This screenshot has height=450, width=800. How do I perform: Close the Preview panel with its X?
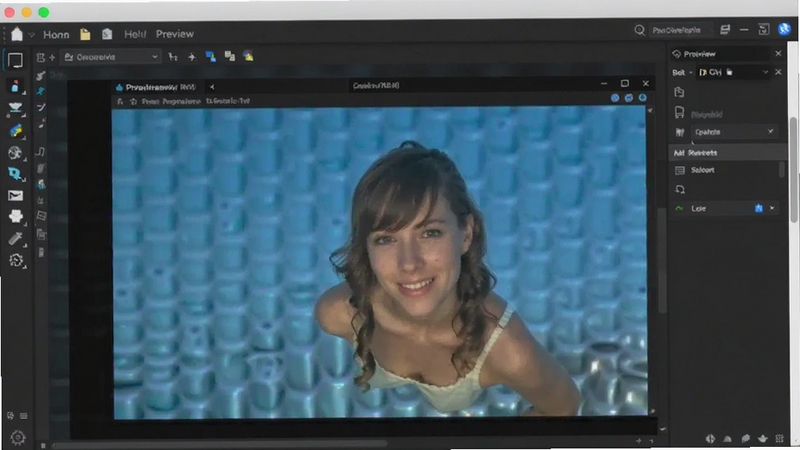pyautogui.click(x=778, y=54)
